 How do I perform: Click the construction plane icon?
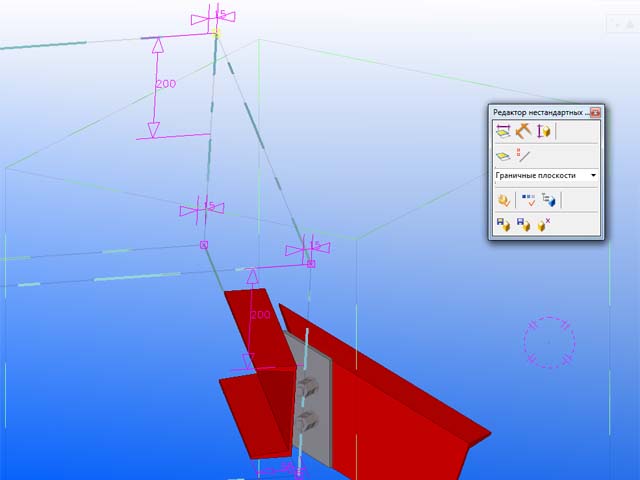pyautogui.click(x=504, y=155)
